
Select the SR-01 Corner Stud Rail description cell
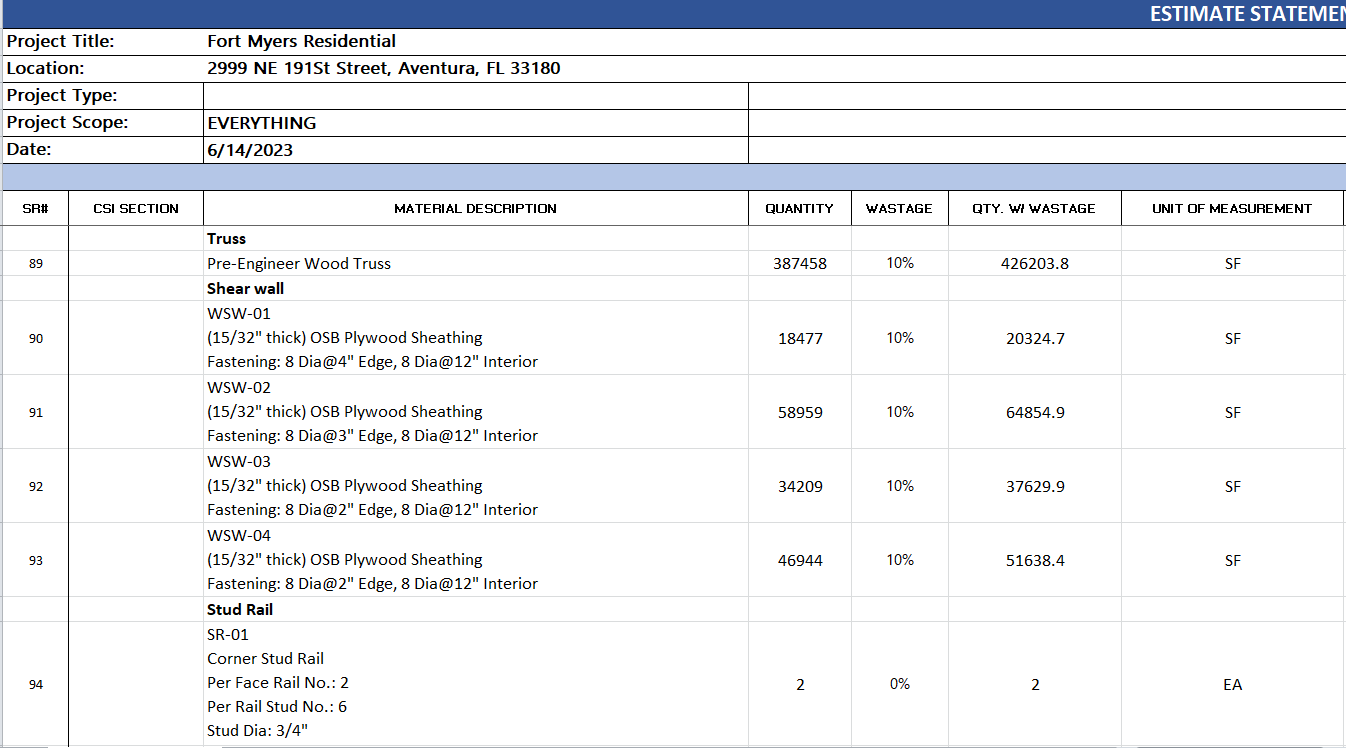click(x=476, y=684)
